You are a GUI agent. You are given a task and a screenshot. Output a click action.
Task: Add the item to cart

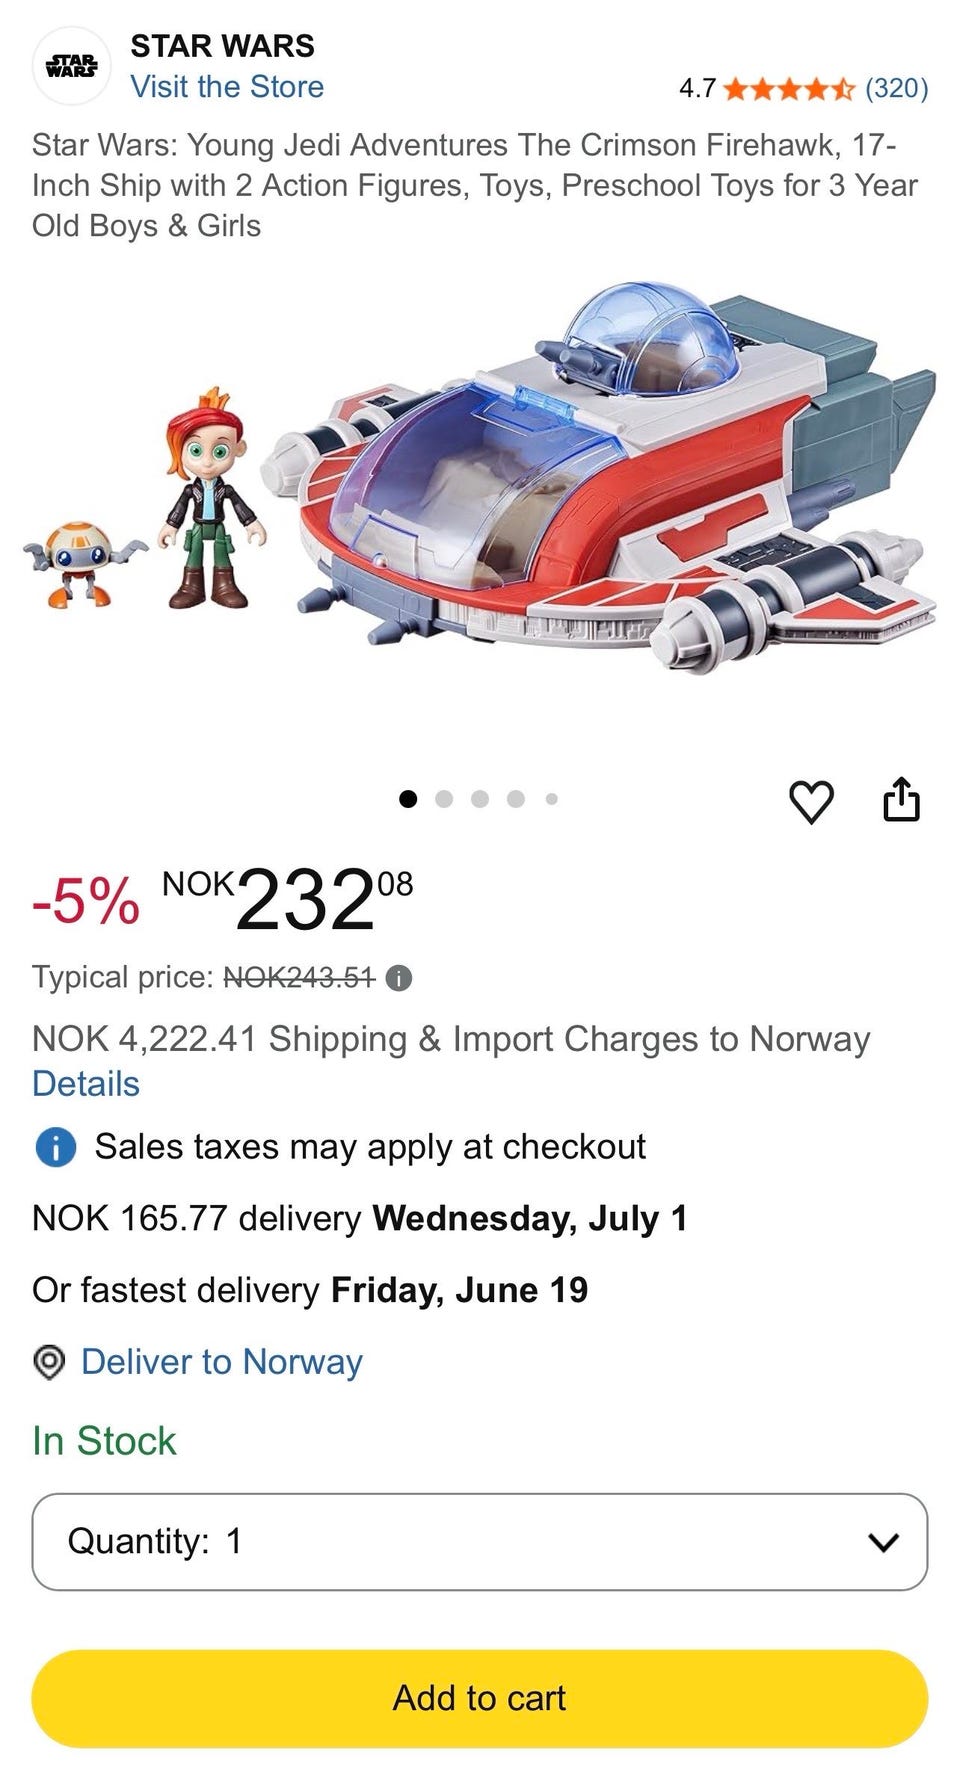[x=480, y=1698]
